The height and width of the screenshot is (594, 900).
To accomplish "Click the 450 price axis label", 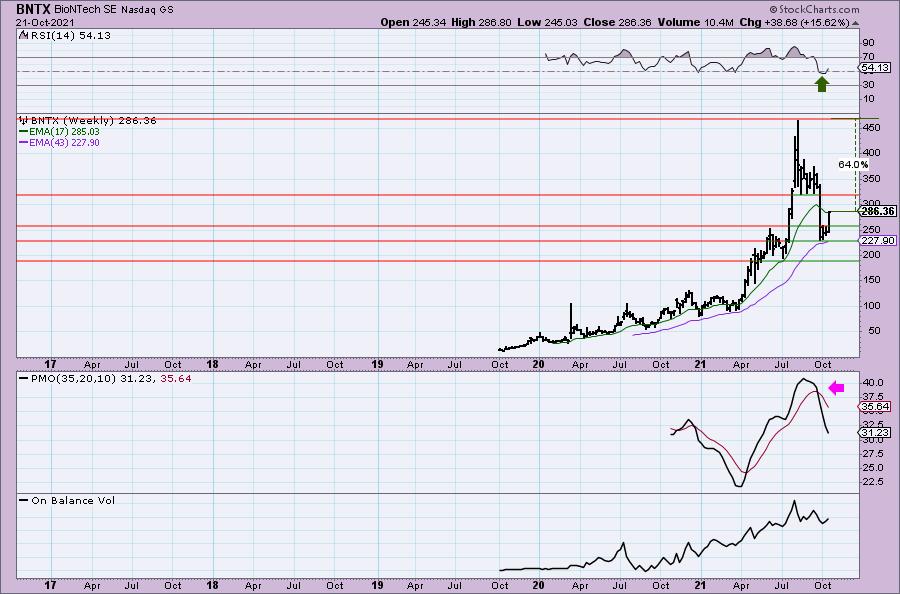I will click(872, 127).
